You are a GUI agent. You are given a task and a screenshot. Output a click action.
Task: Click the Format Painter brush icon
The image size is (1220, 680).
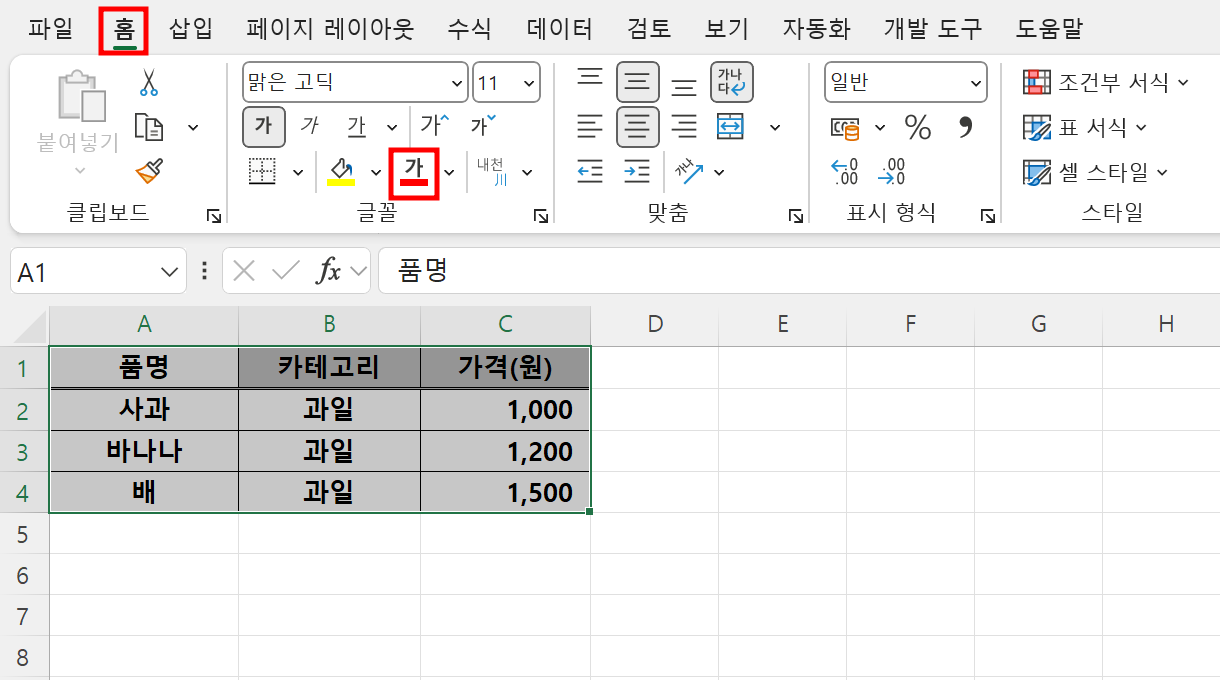pyautogui.click(x=149, y=172)
